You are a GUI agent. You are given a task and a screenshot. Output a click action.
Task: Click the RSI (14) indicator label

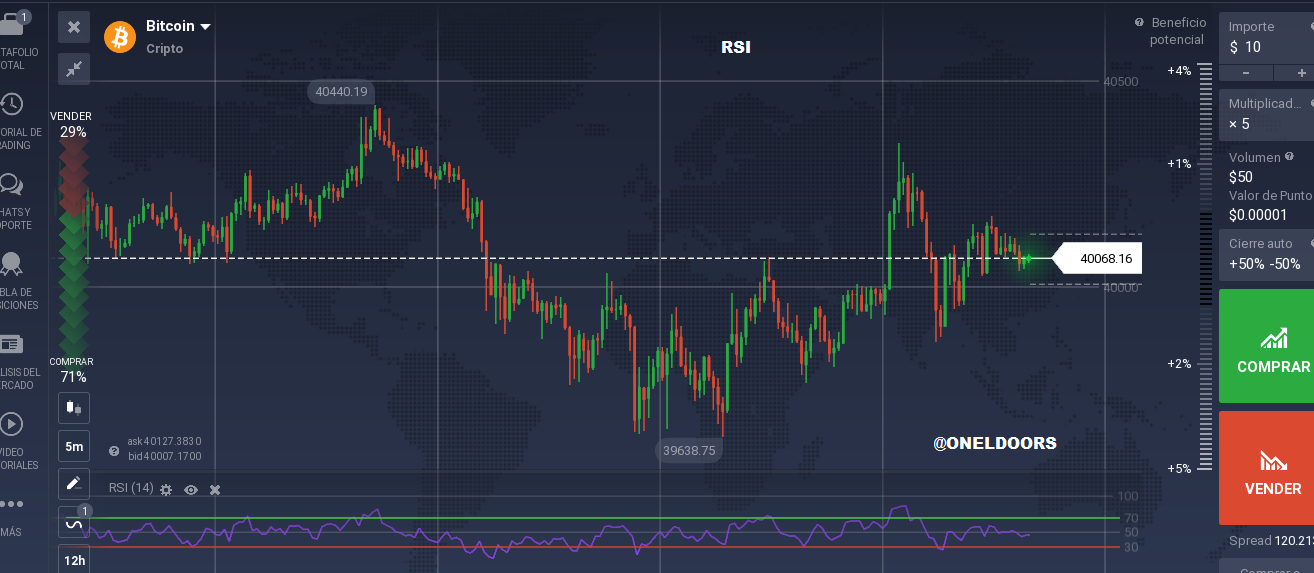pos(131,488)
